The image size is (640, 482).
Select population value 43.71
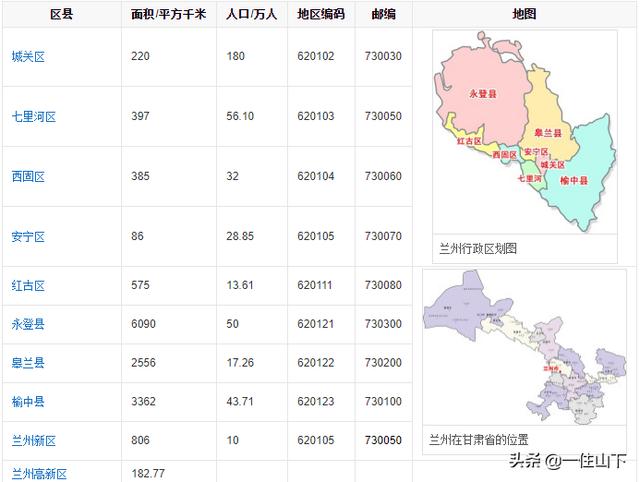point(240,401)
